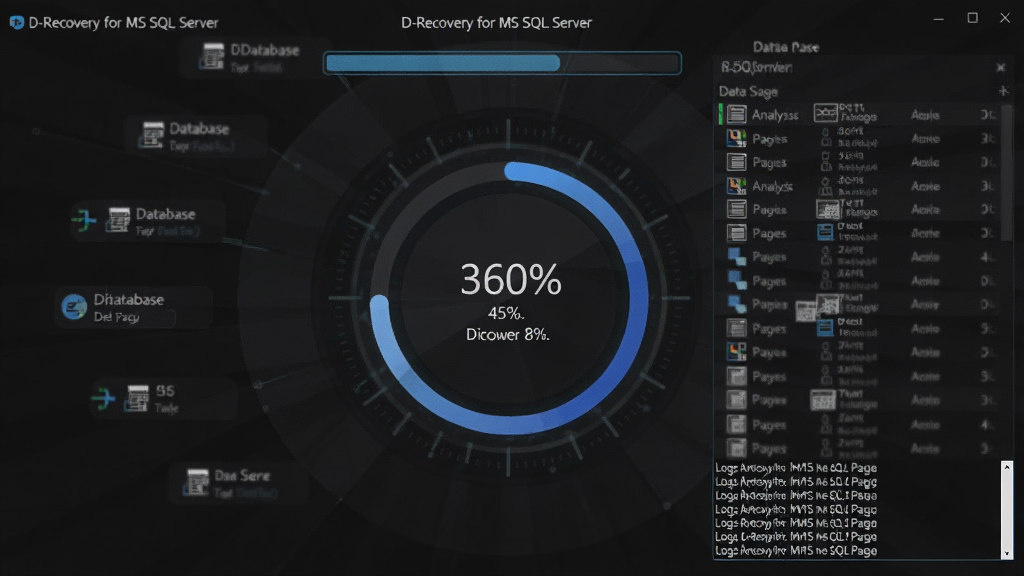Click the Dae Sere node label
The width and height of the screenshot is (1024, 576).
coord(242,475)
